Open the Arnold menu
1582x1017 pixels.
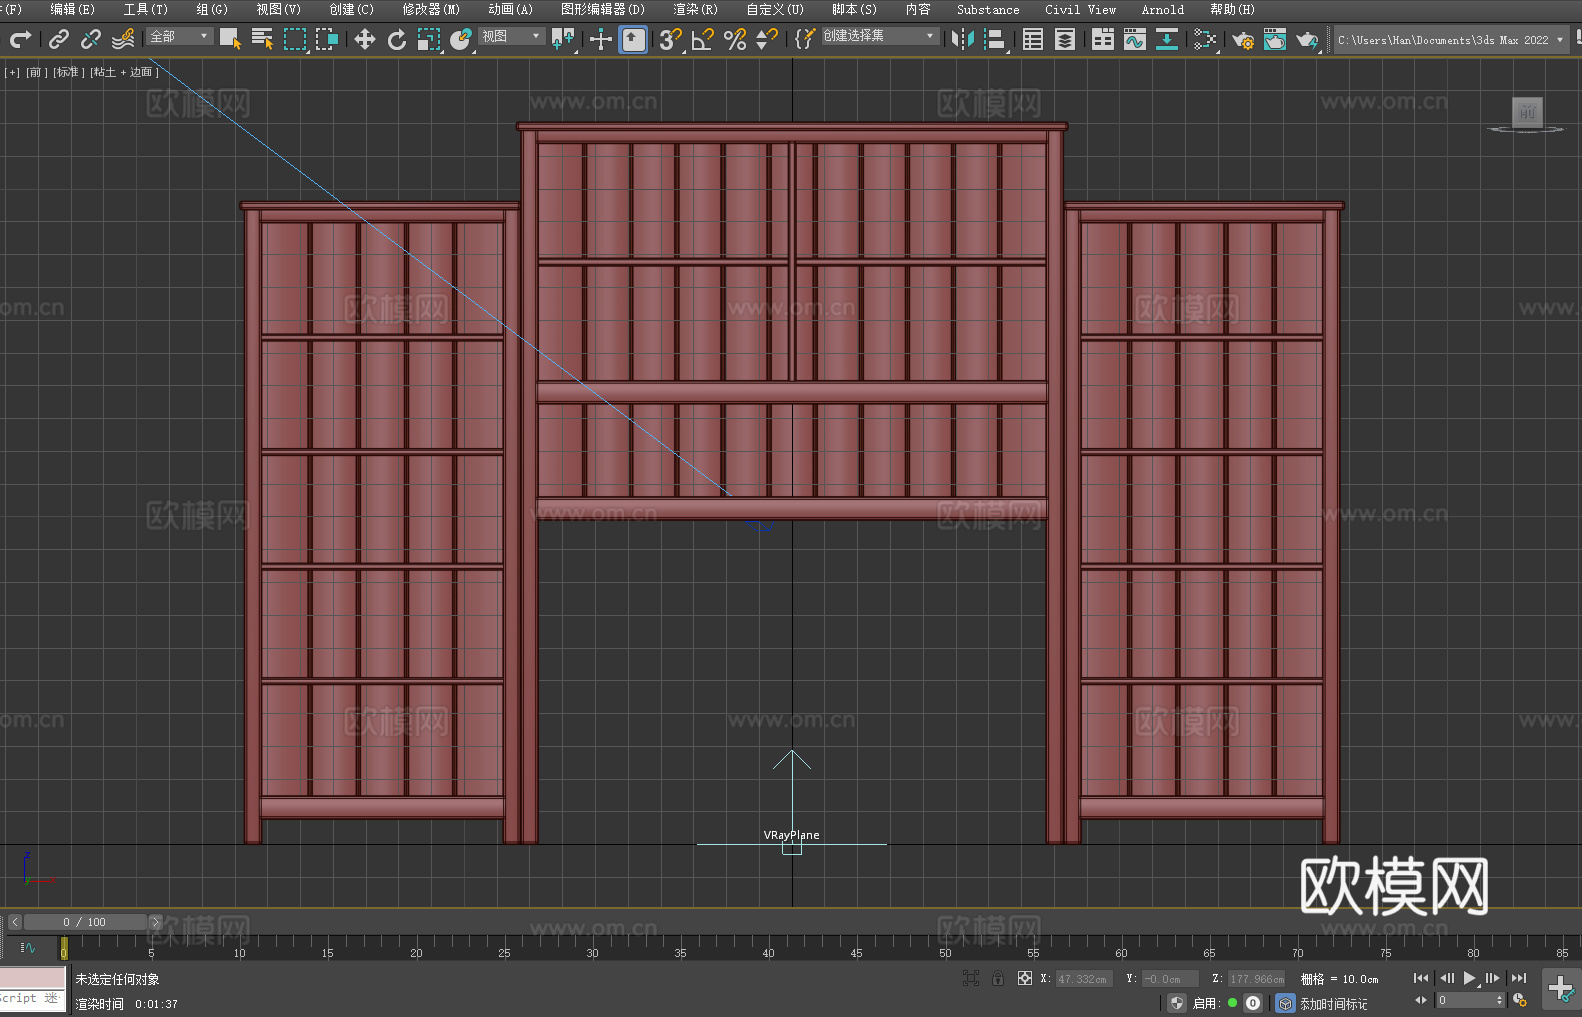1162,9
